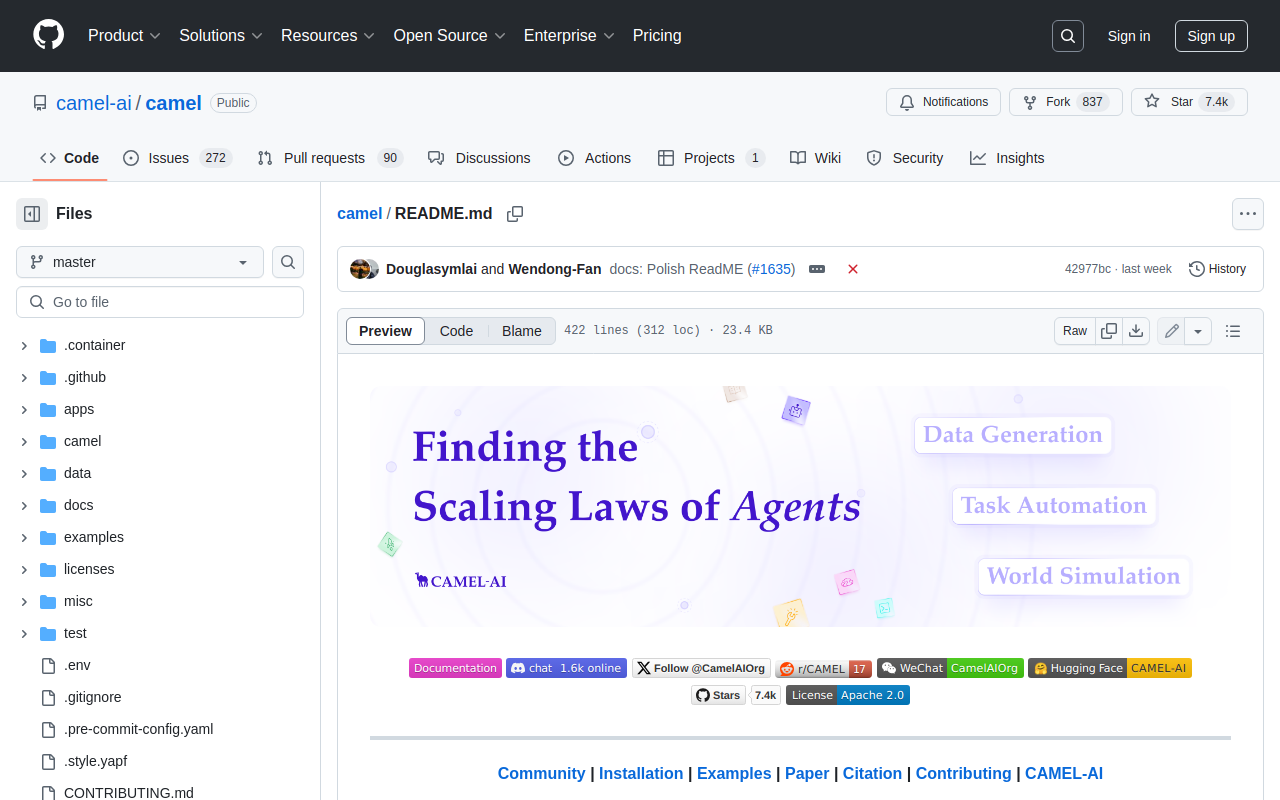Switch to Blame view

(x=522, y=331)
